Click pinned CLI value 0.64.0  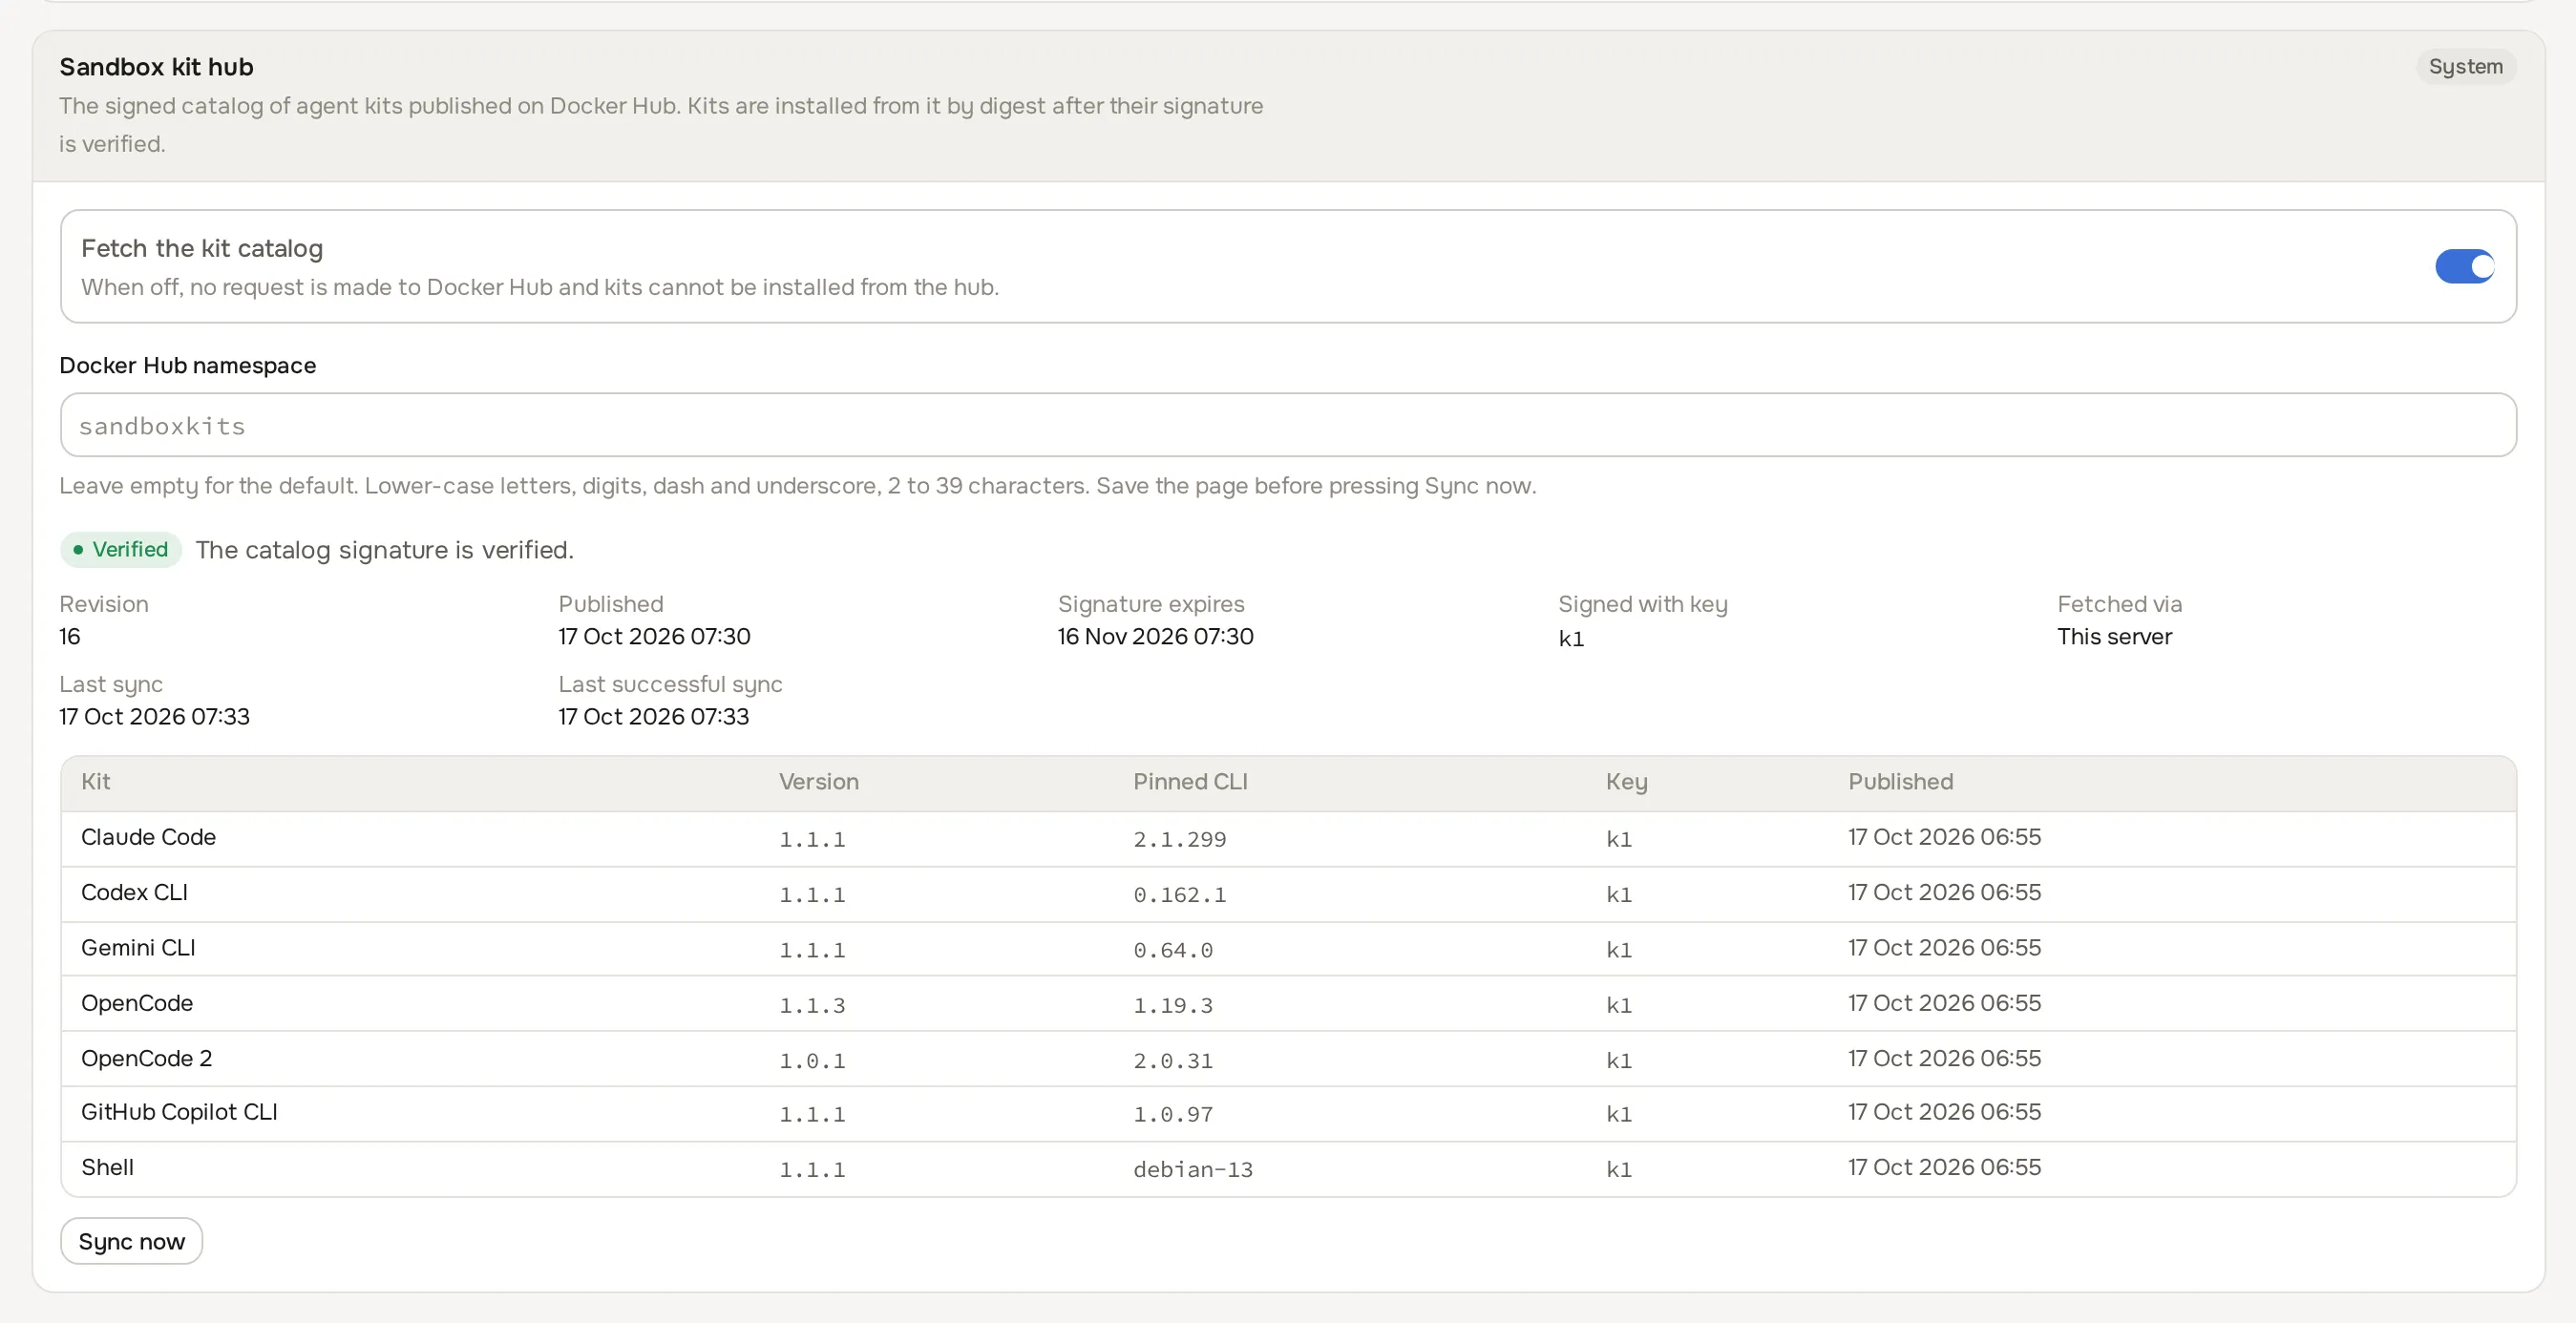click(x=1172, y=950)
